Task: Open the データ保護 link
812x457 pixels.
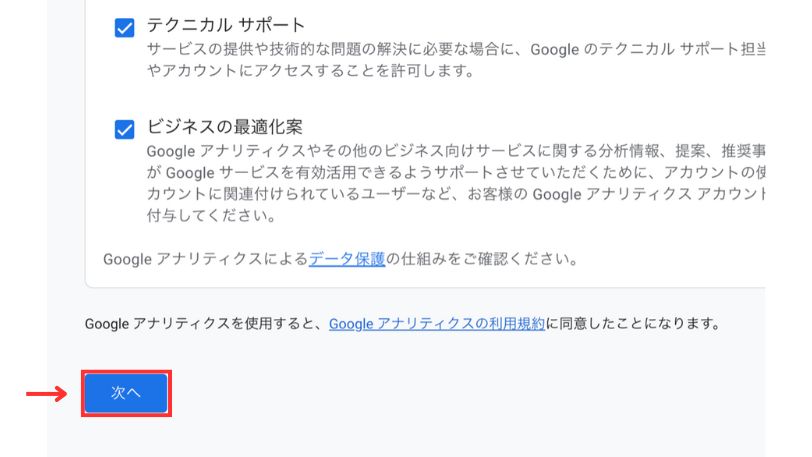Action: tap(347, 259)
